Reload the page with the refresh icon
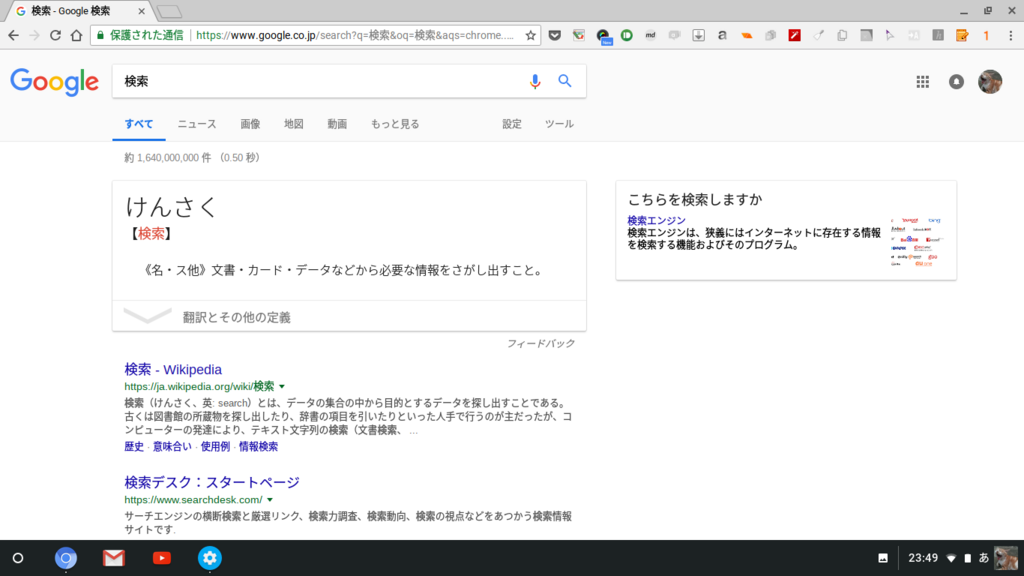The image size is (1024, 576). coord(56,33)
